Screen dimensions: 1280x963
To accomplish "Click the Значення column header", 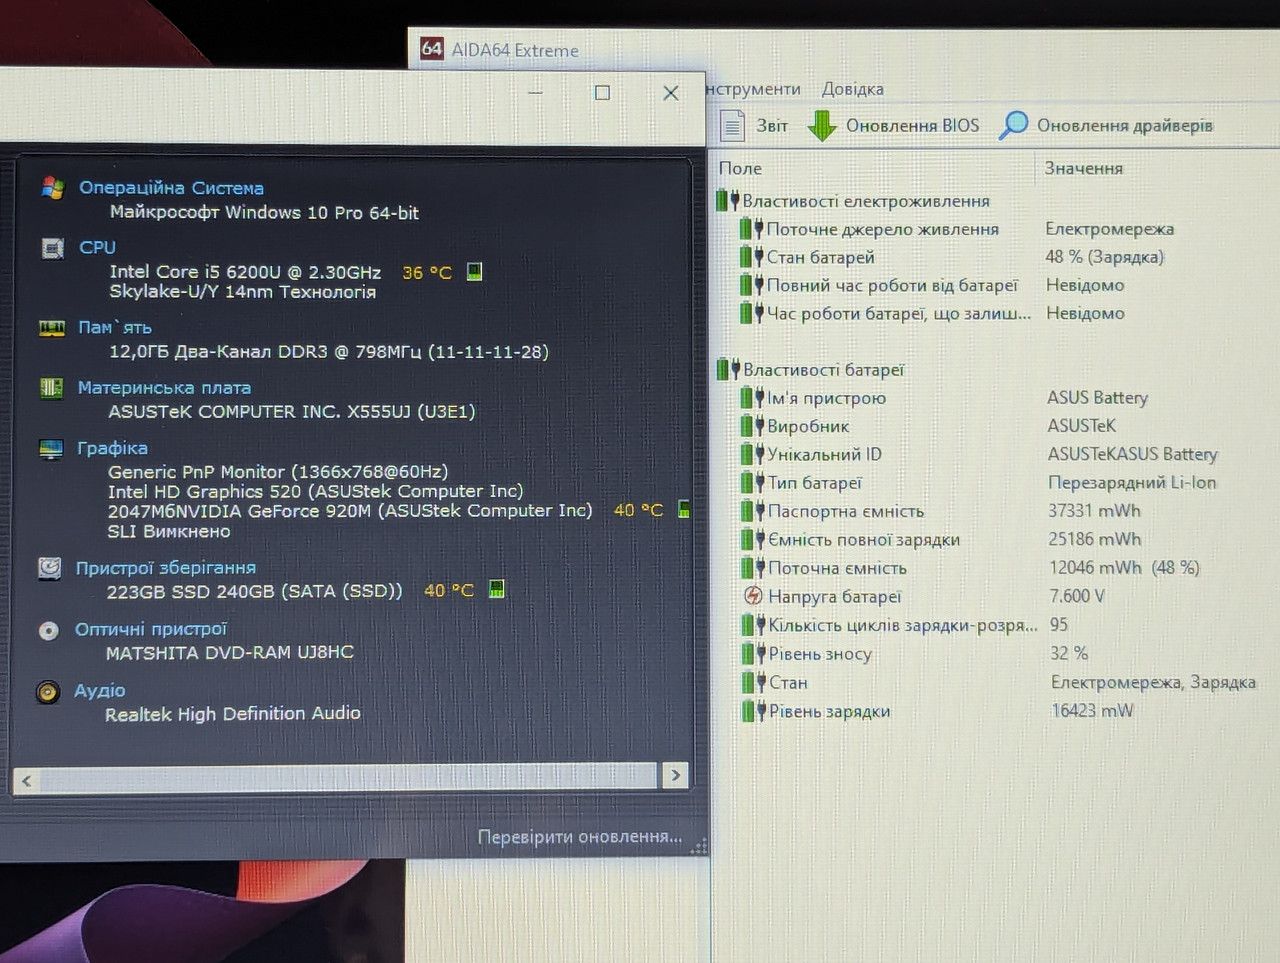I will 1084,168.
